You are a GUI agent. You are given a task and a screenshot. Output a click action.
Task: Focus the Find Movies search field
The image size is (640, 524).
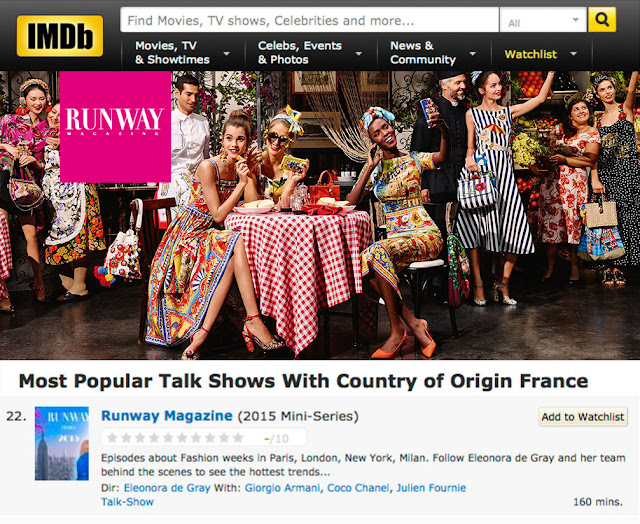point(309,20)
